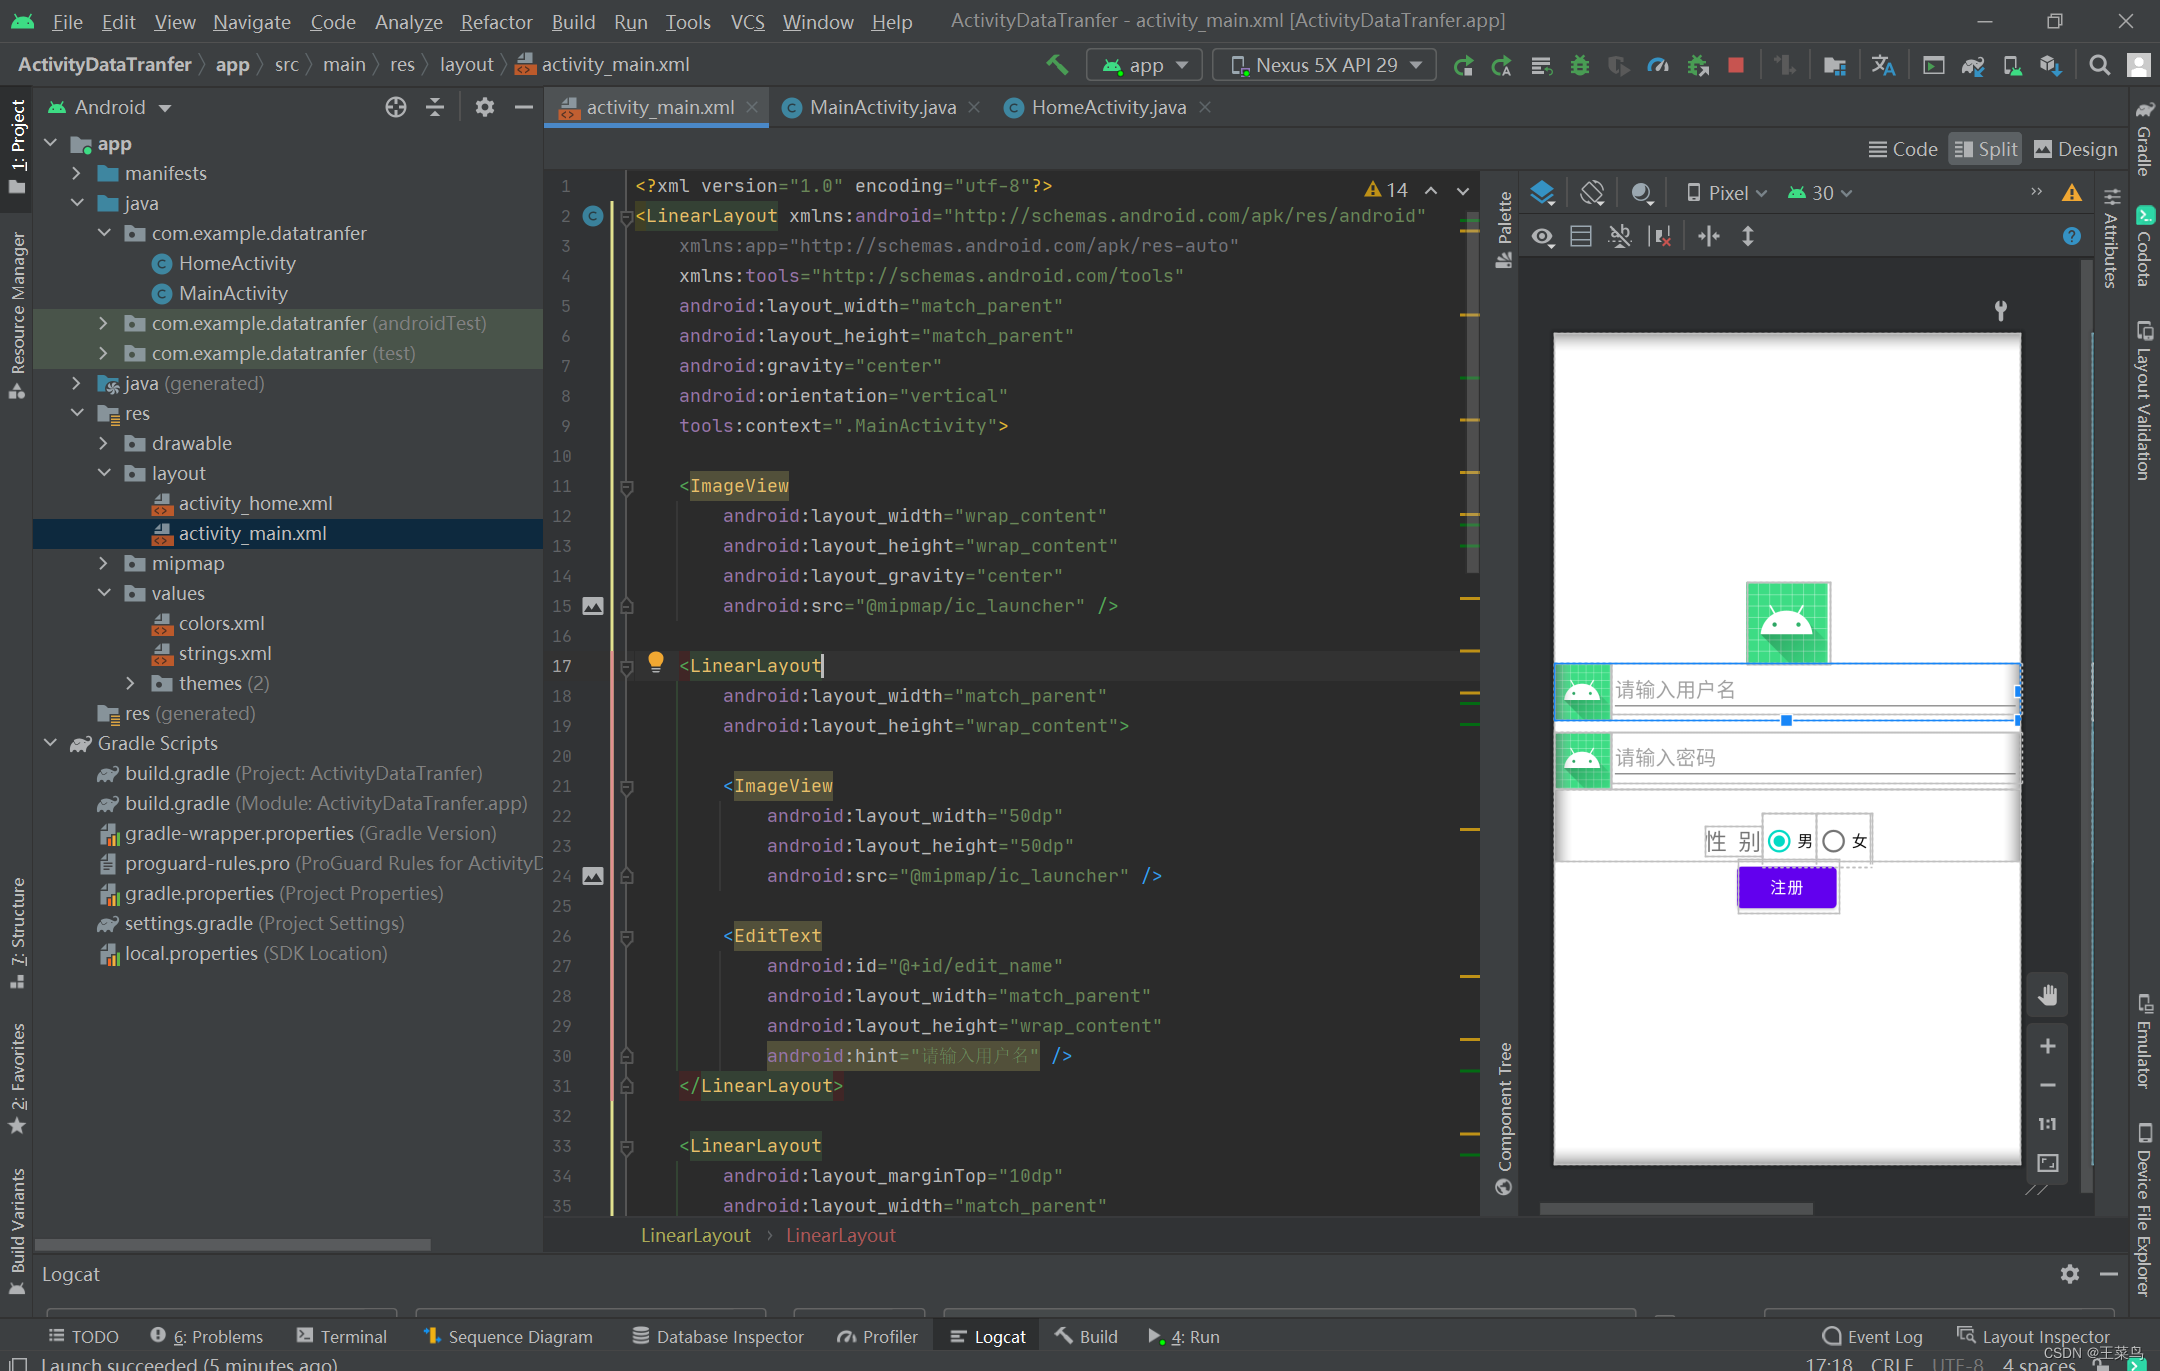Click the 注册 register button
This screenshot has width=2160, height=1371.
1787,886
